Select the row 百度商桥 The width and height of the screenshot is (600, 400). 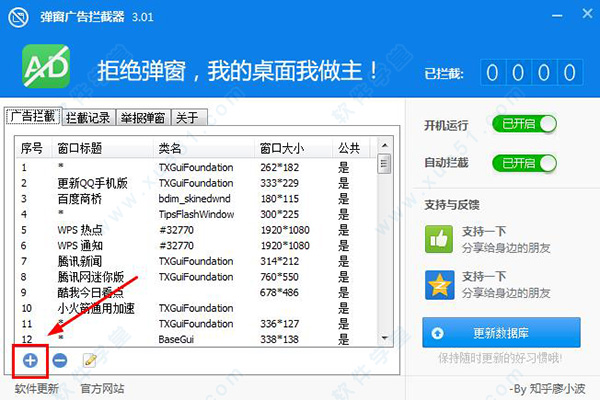[196, 199]
